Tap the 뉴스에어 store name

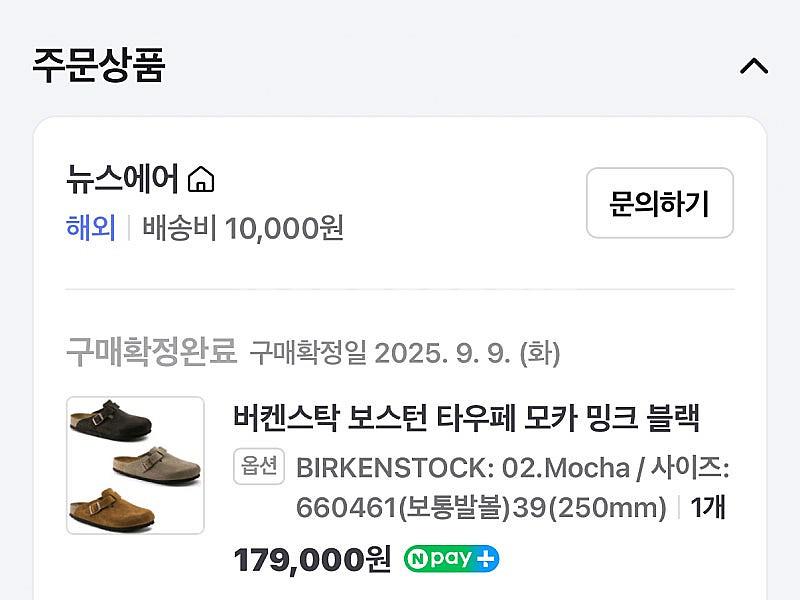(x=122, y=180)
